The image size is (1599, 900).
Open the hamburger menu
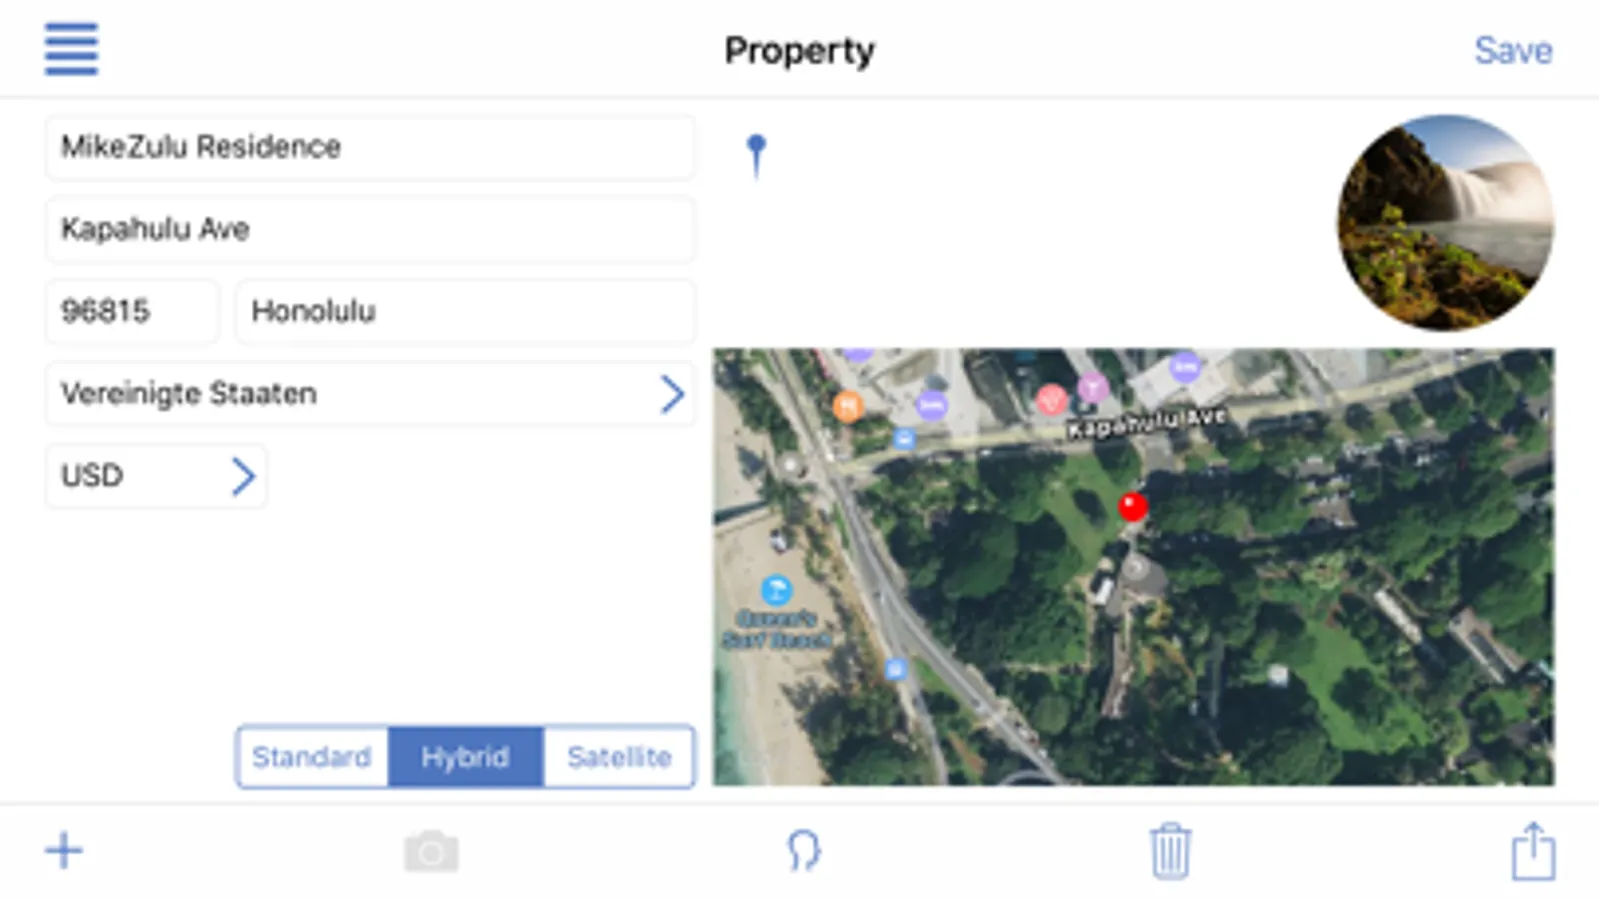[x=71, y=48]
